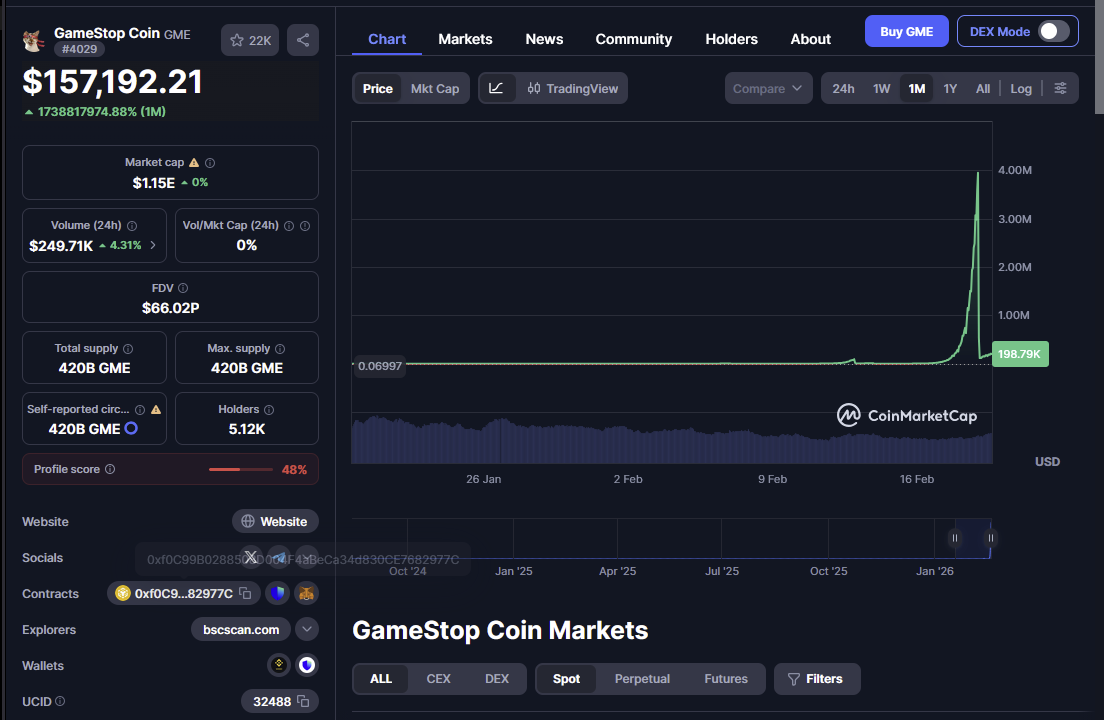Open Telegram social link
Screen dimensions: 1104x720
point(279,557)
